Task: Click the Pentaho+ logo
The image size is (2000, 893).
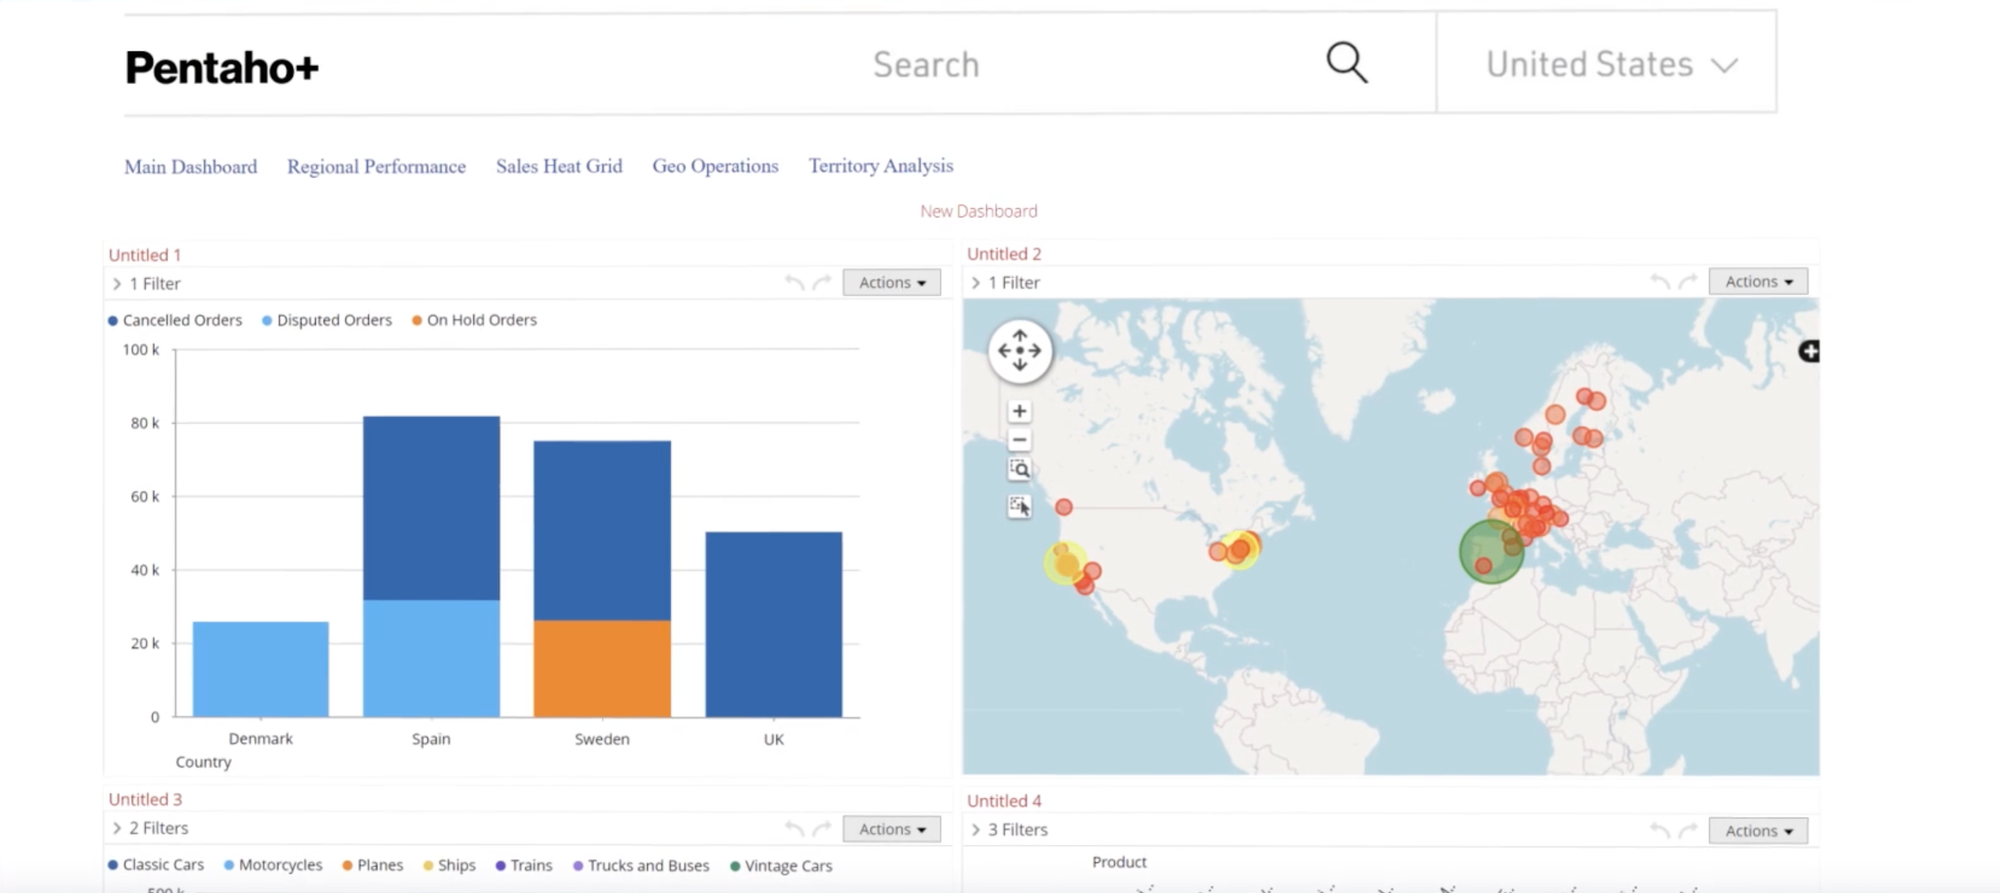Action: [x=222, y=68]
